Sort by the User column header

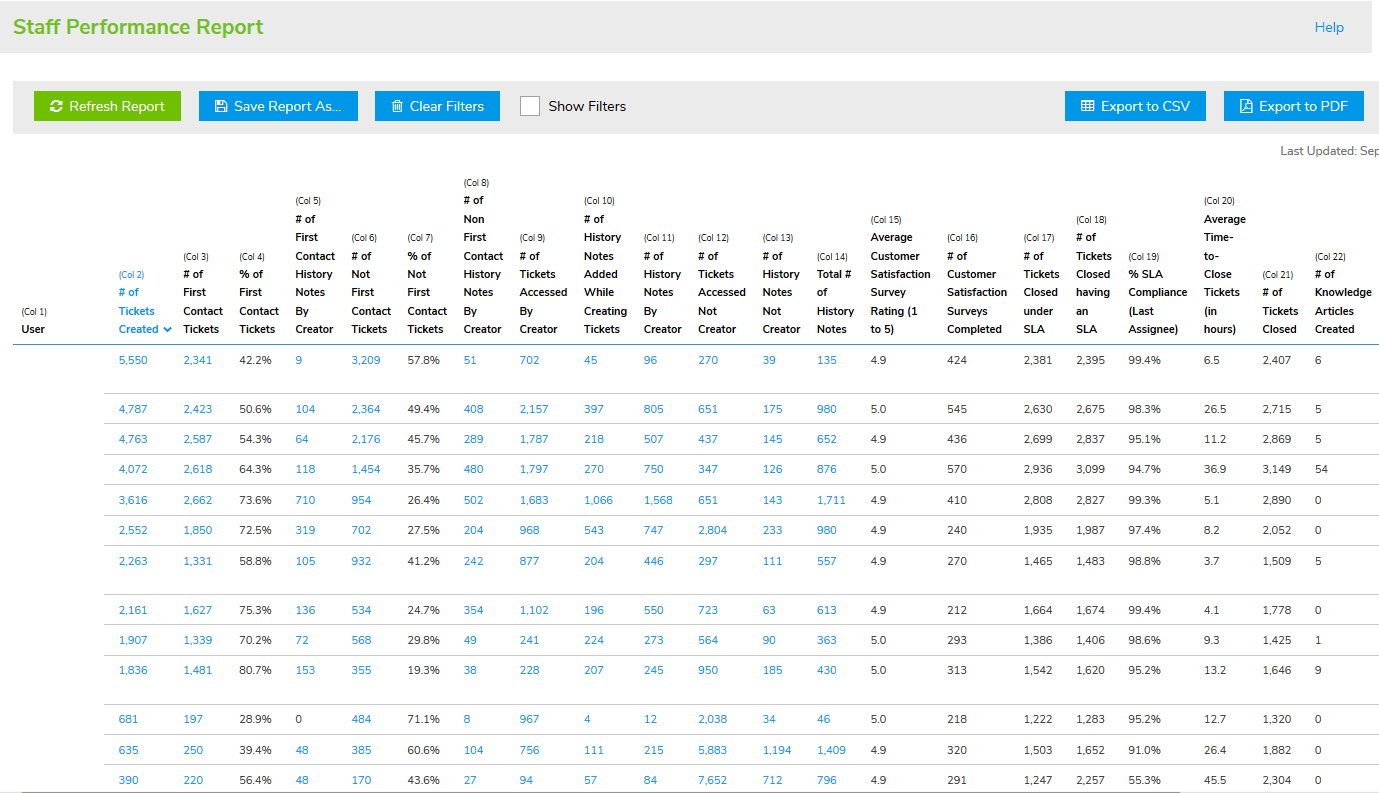tap(33, 329)
